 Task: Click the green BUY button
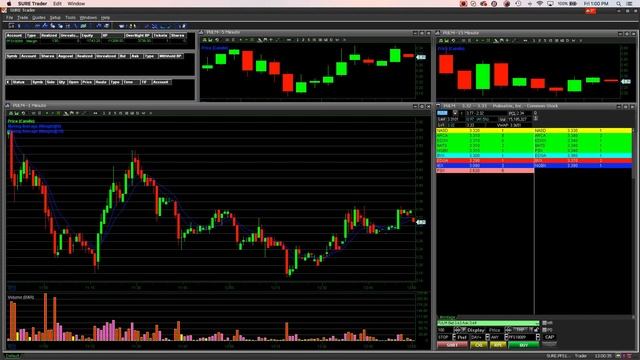point(524,345)
